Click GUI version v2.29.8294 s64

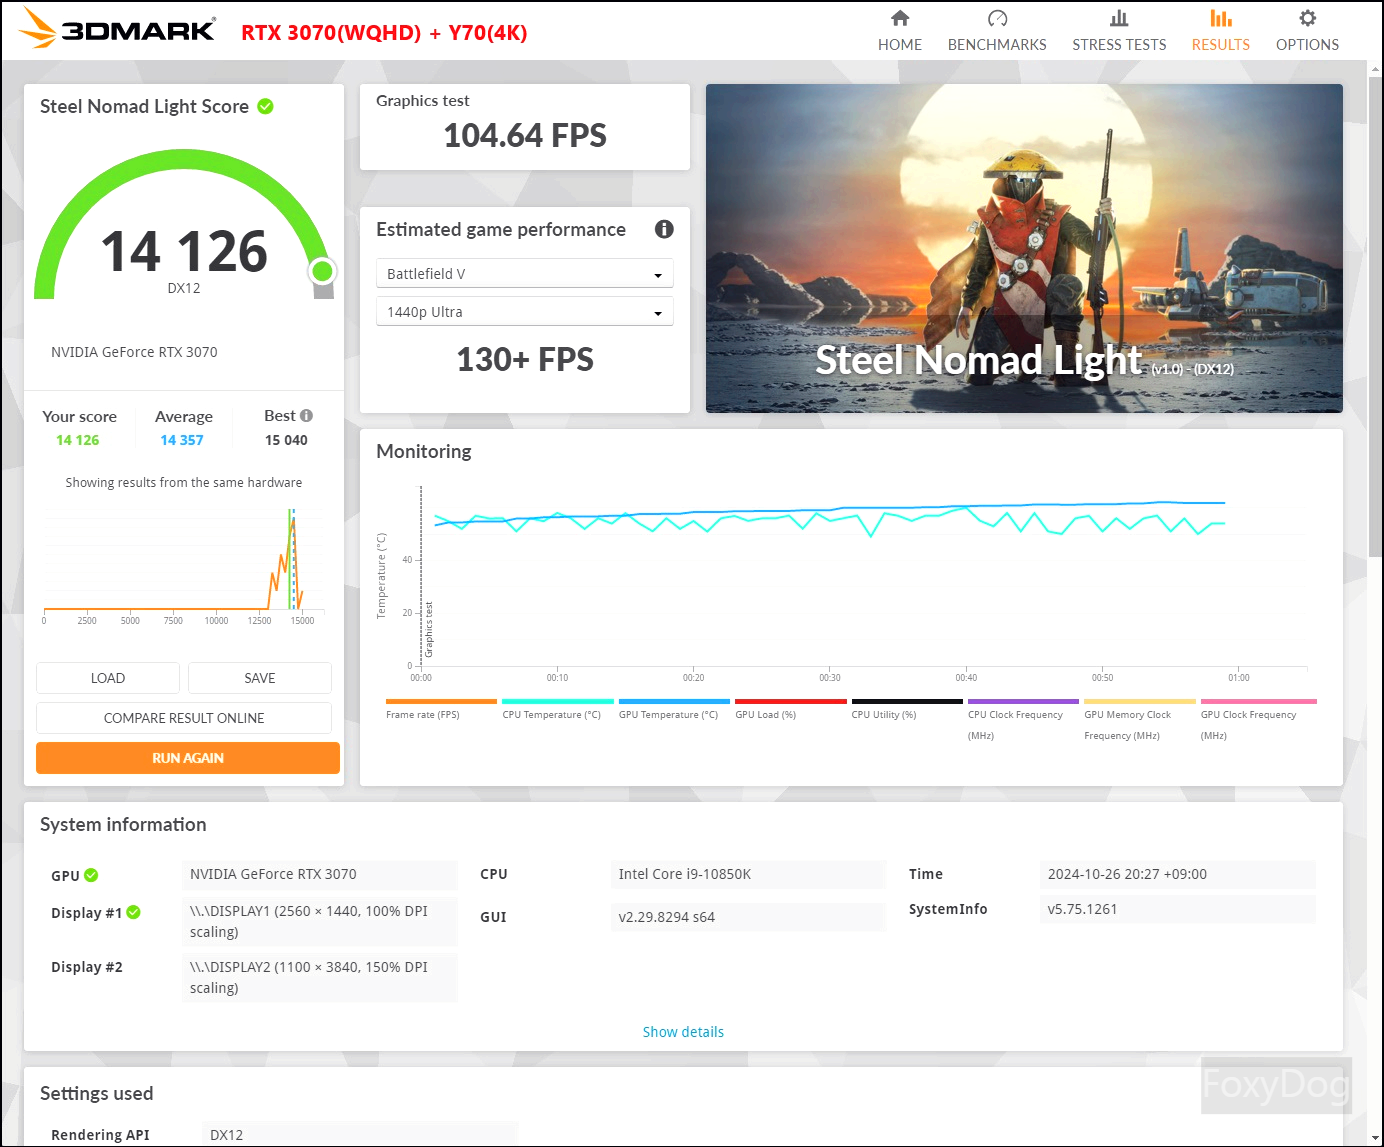(x=748, y=917)
